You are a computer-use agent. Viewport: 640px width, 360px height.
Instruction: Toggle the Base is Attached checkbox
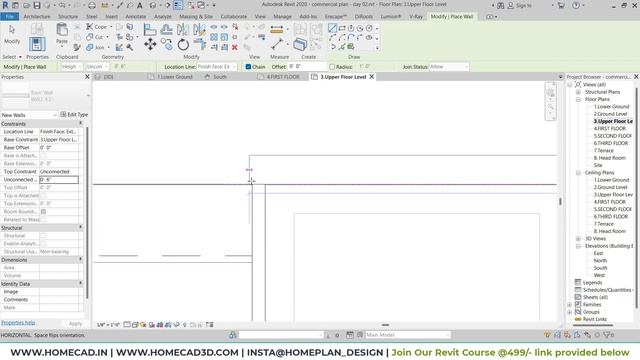[43, 156]
